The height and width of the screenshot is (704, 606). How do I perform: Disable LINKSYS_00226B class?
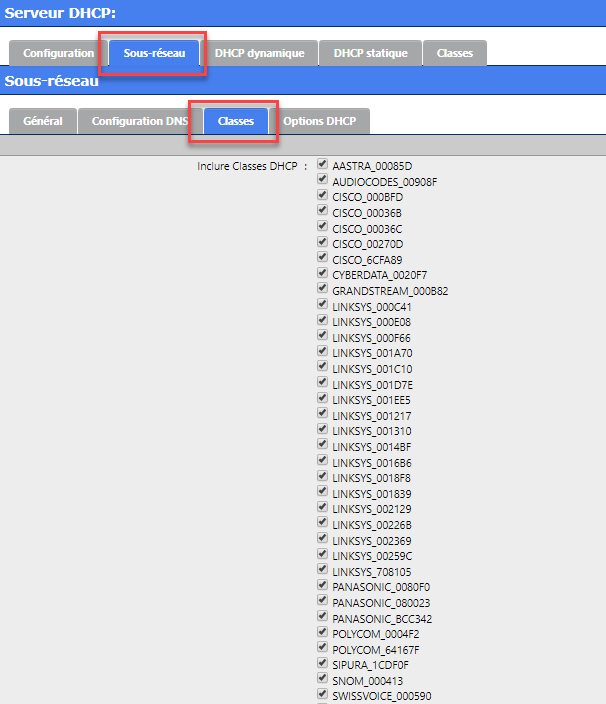tap(322, 522)
